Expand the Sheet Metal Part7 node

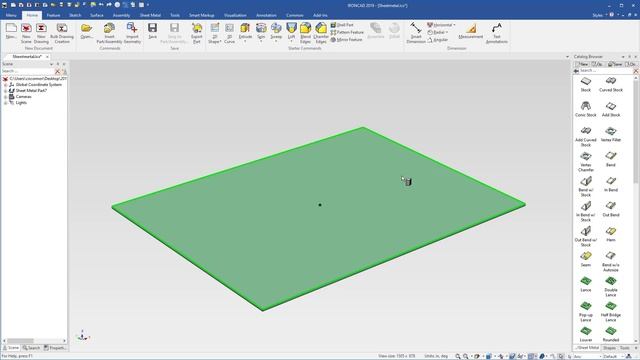[6, 91]
